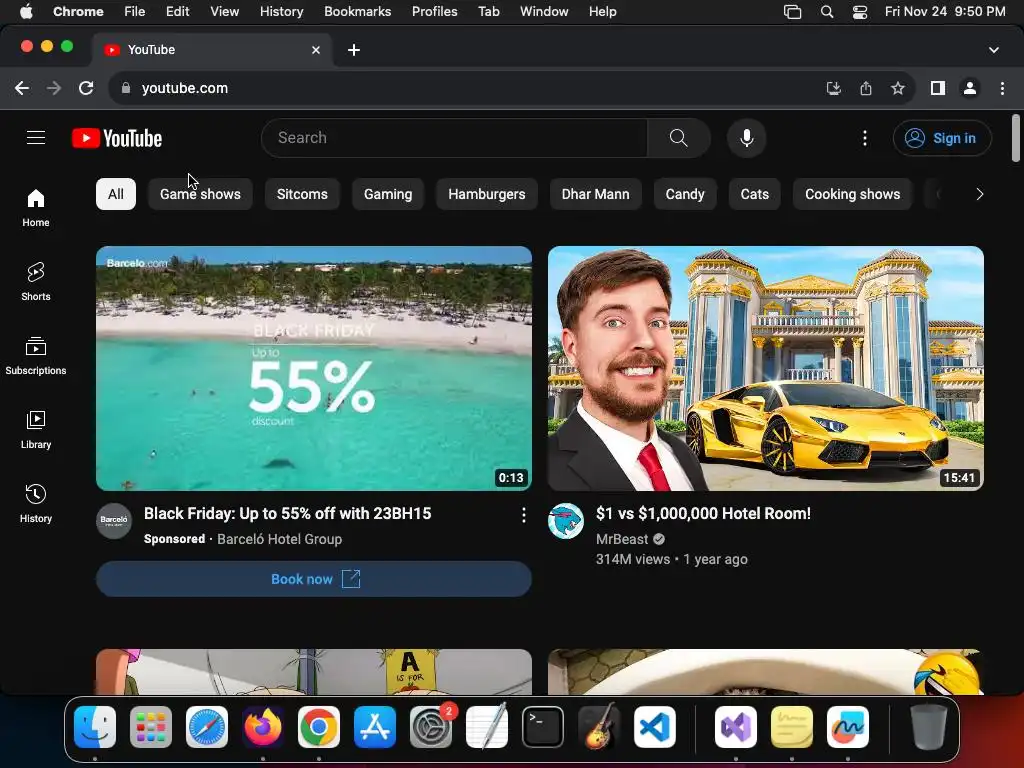Open the Bookmarks menu in menu bar

click(x=357, y=11)
